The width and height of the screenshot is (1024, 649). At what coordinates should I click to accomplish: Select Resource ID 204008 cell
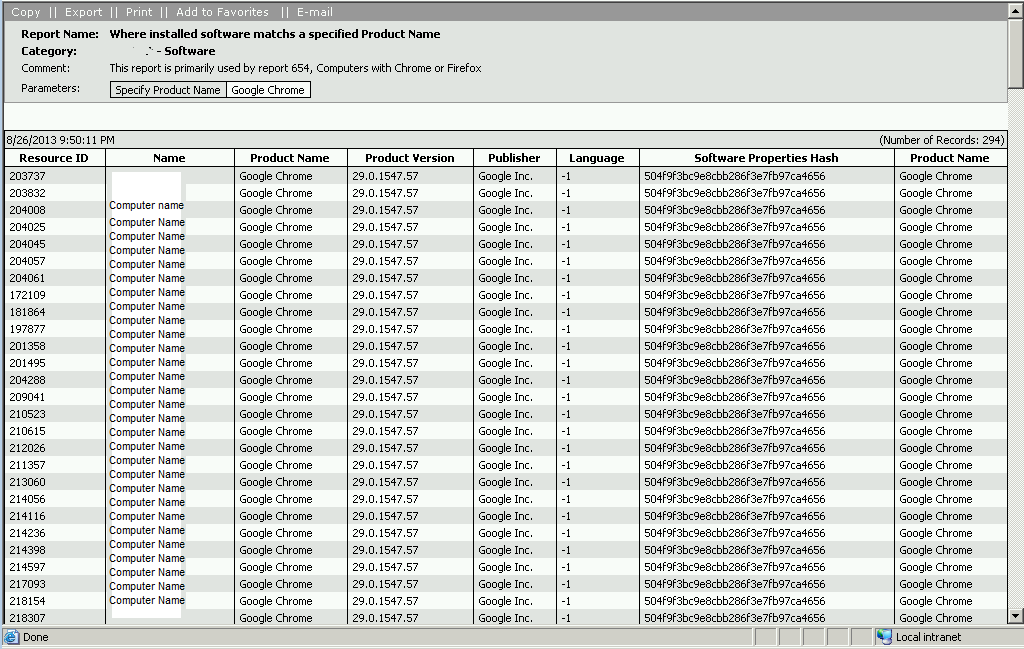[55, 210]
